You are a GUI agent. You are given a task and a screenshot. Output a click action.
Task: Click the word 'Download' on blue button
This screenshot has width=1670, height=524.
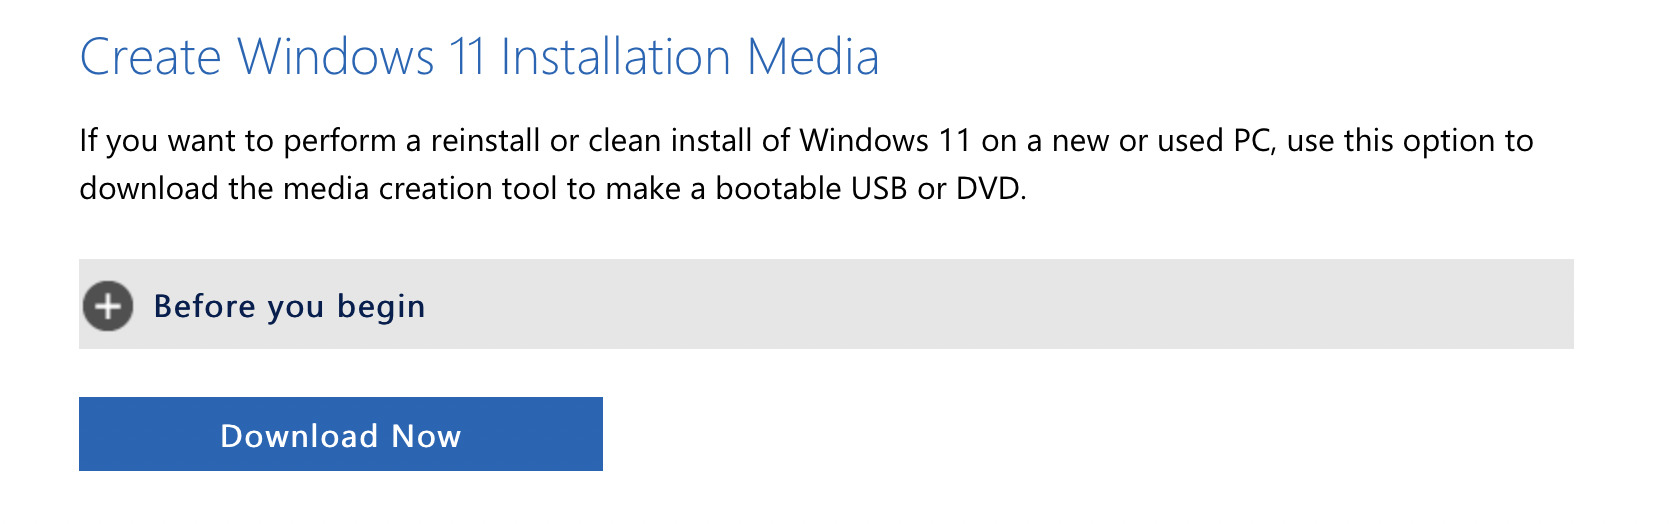(299, 436)
